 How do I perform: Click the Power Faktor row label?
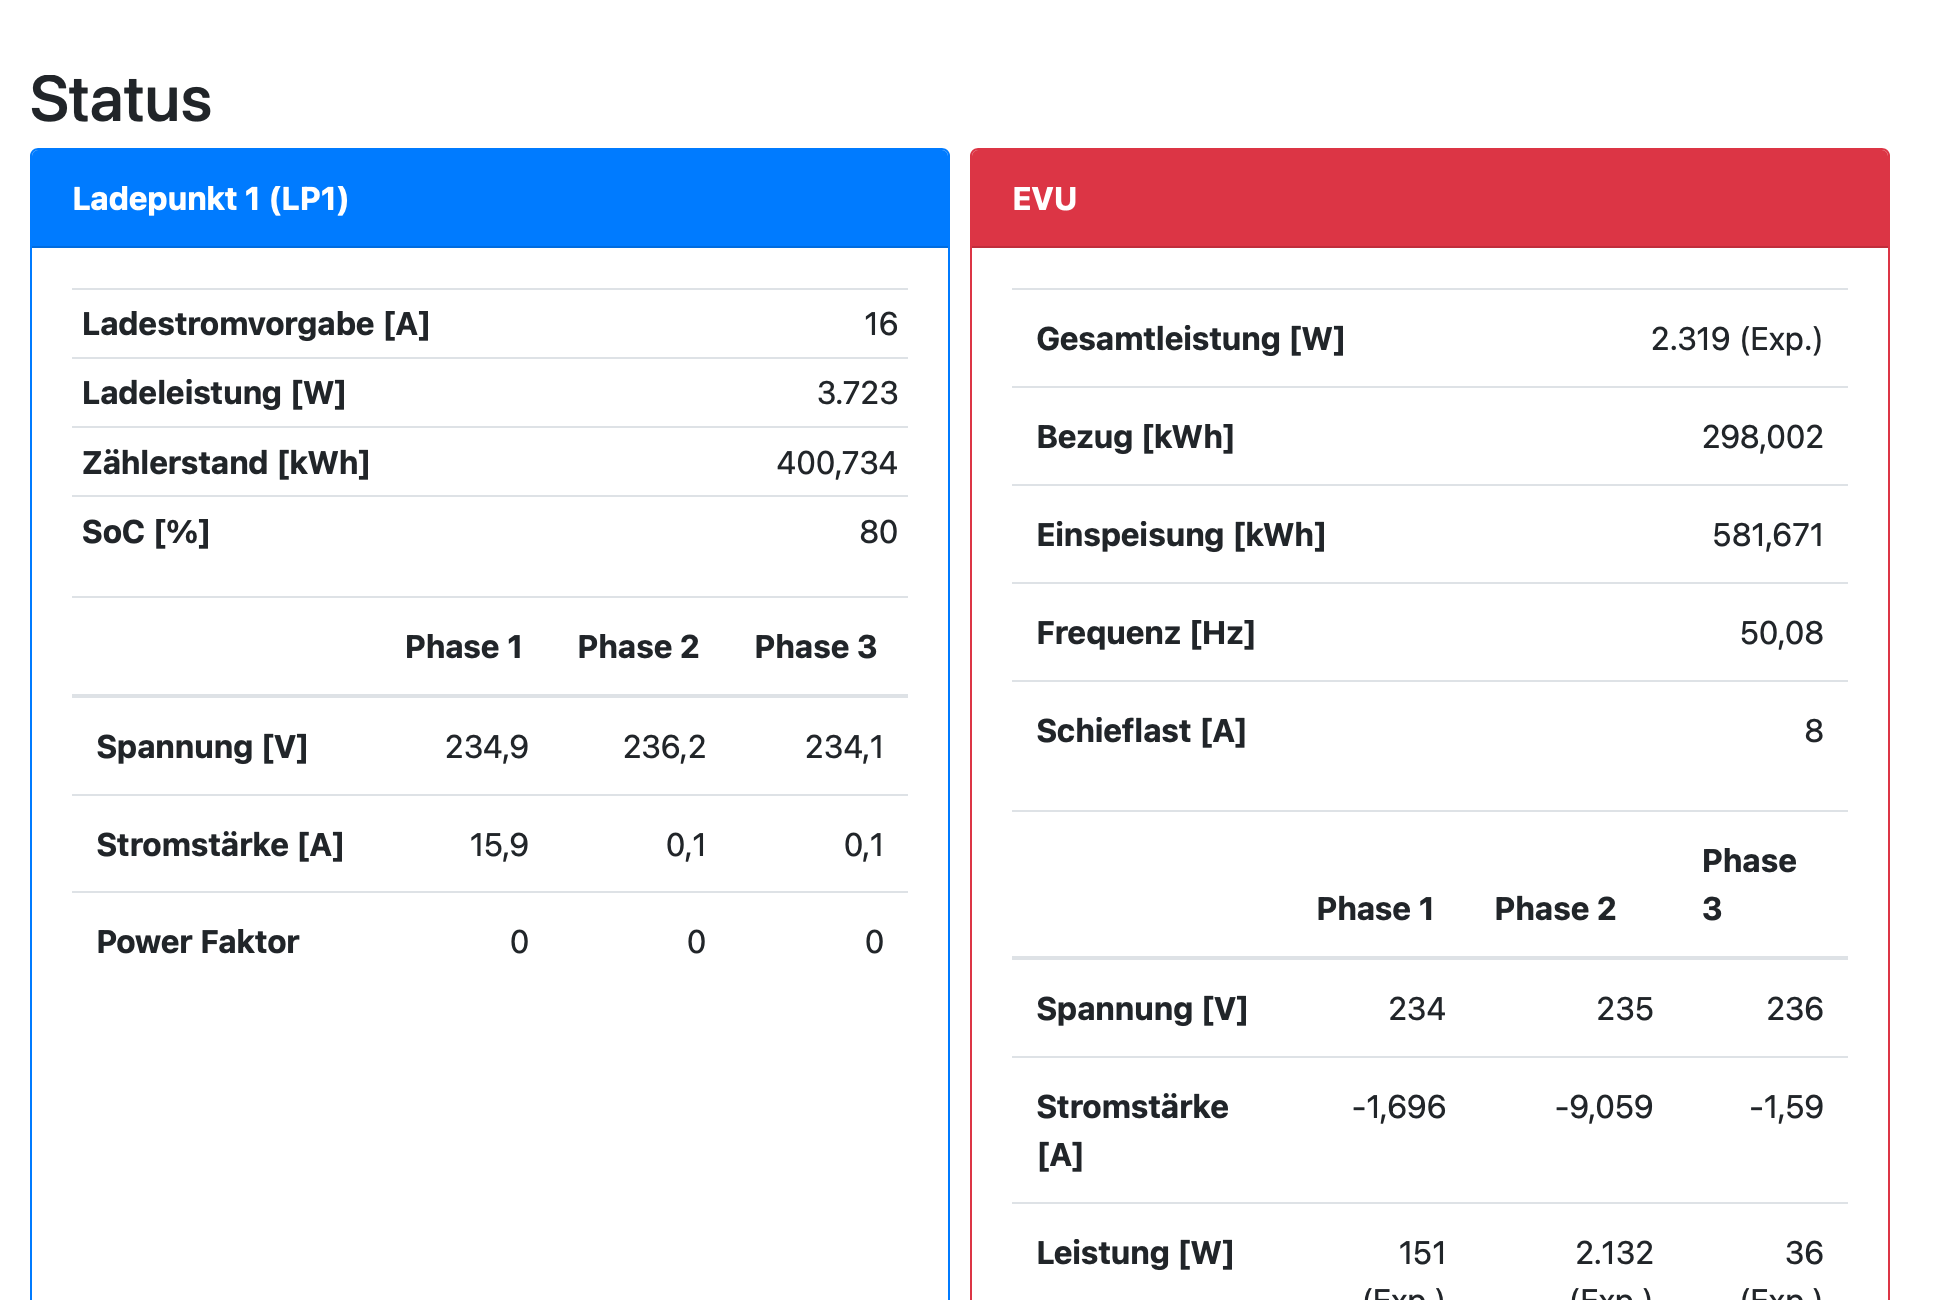[x=197, y=942]
